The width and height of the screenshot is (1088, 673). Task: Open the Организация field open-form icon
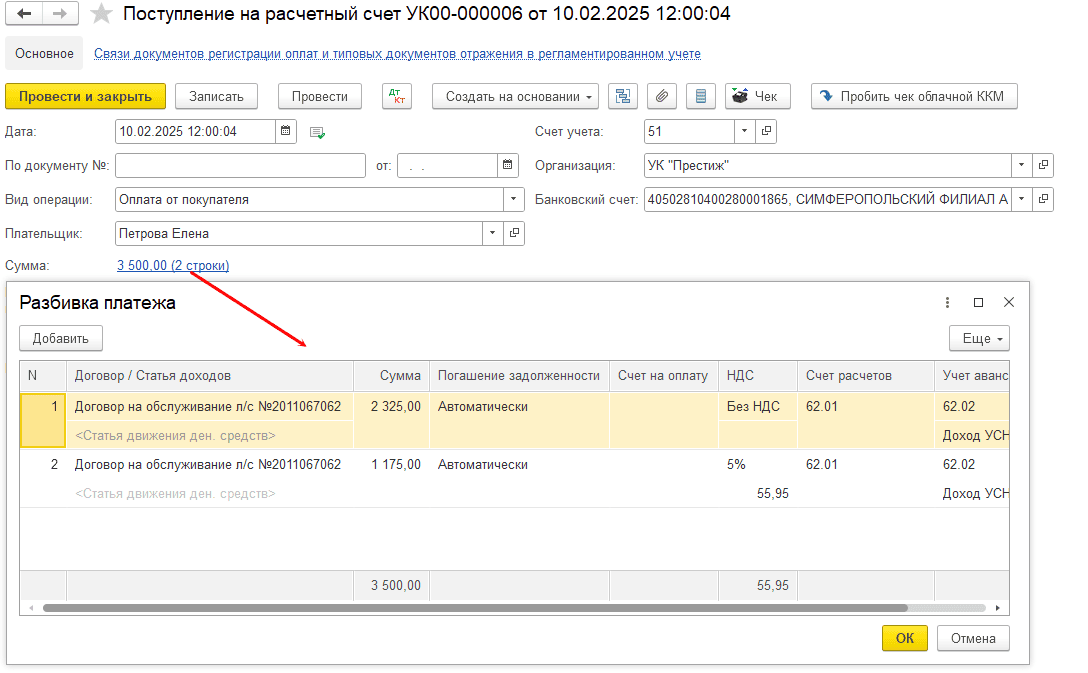(x=1043, y=165)
